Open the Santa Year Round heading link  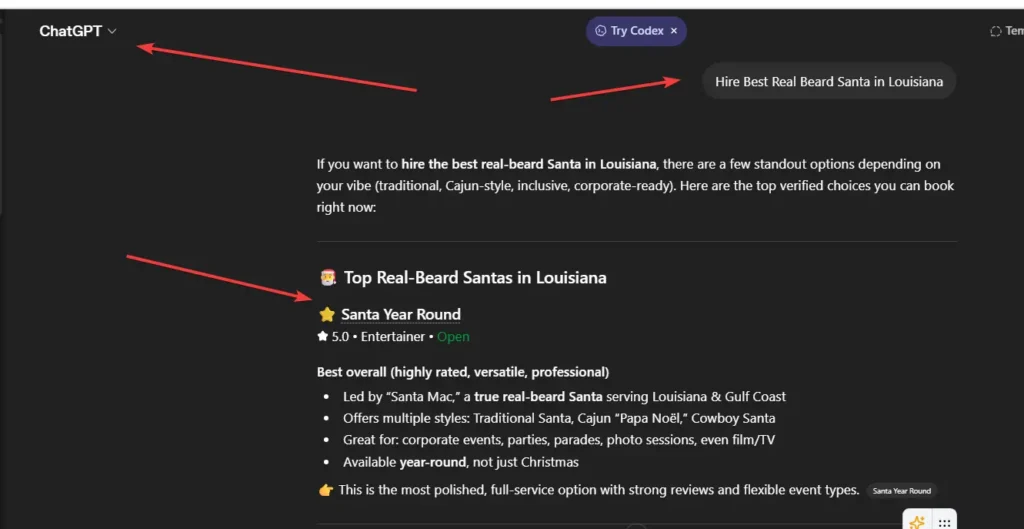[x=400, y=314]
